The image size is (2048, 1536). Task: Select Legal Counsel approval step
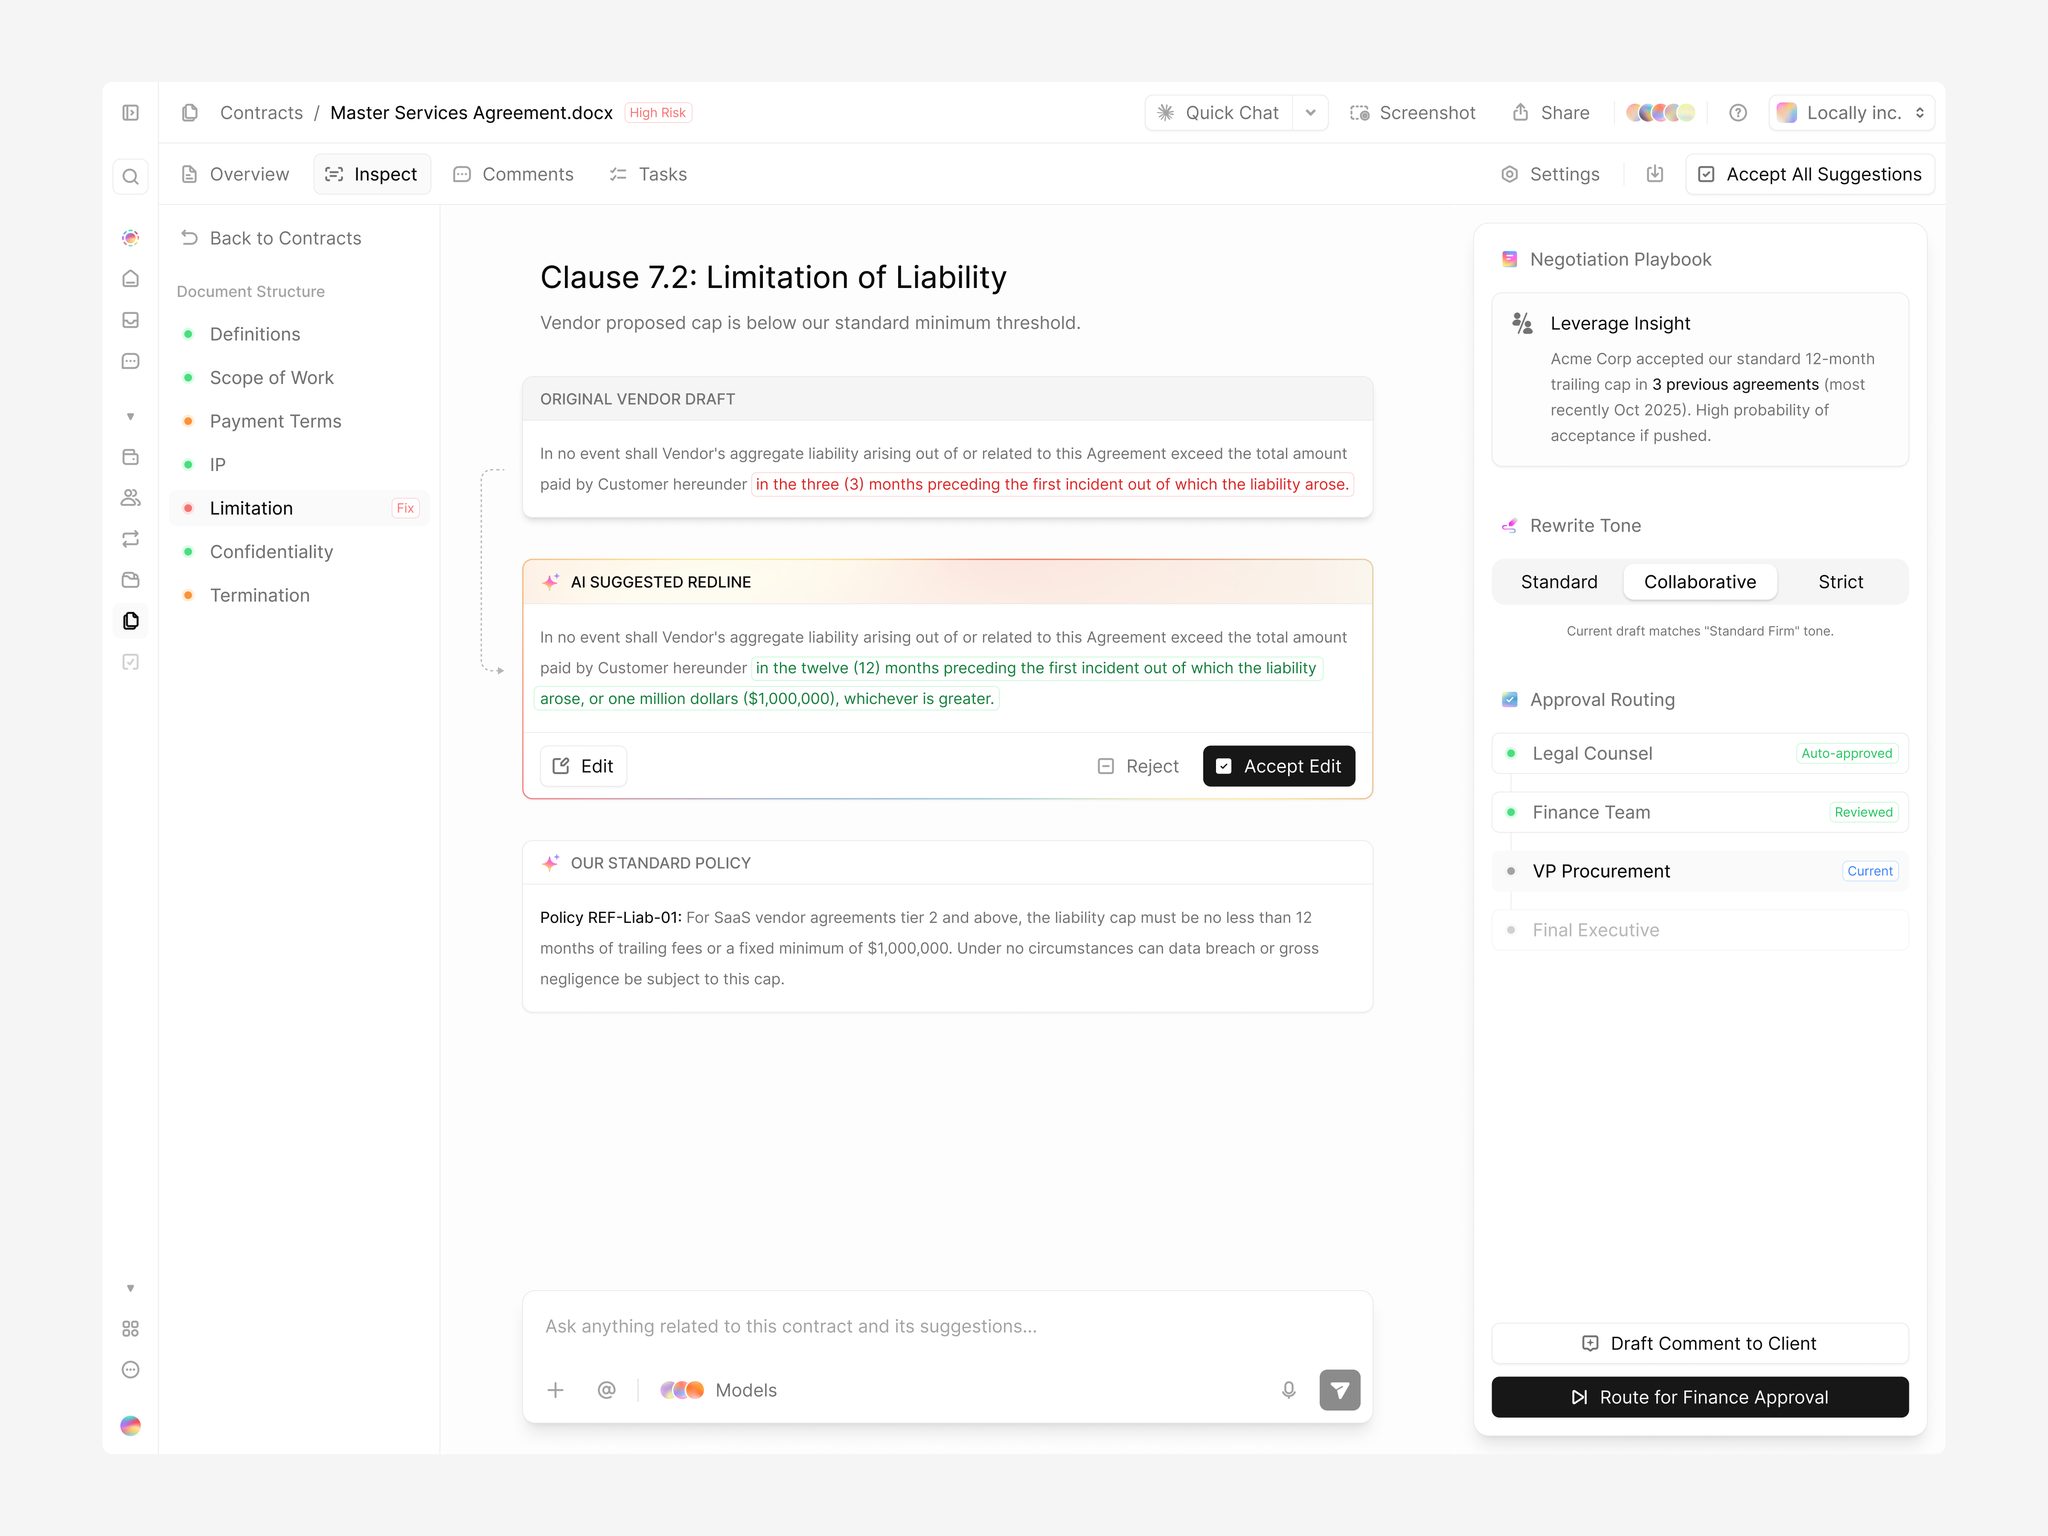(x=1700, y=753)
